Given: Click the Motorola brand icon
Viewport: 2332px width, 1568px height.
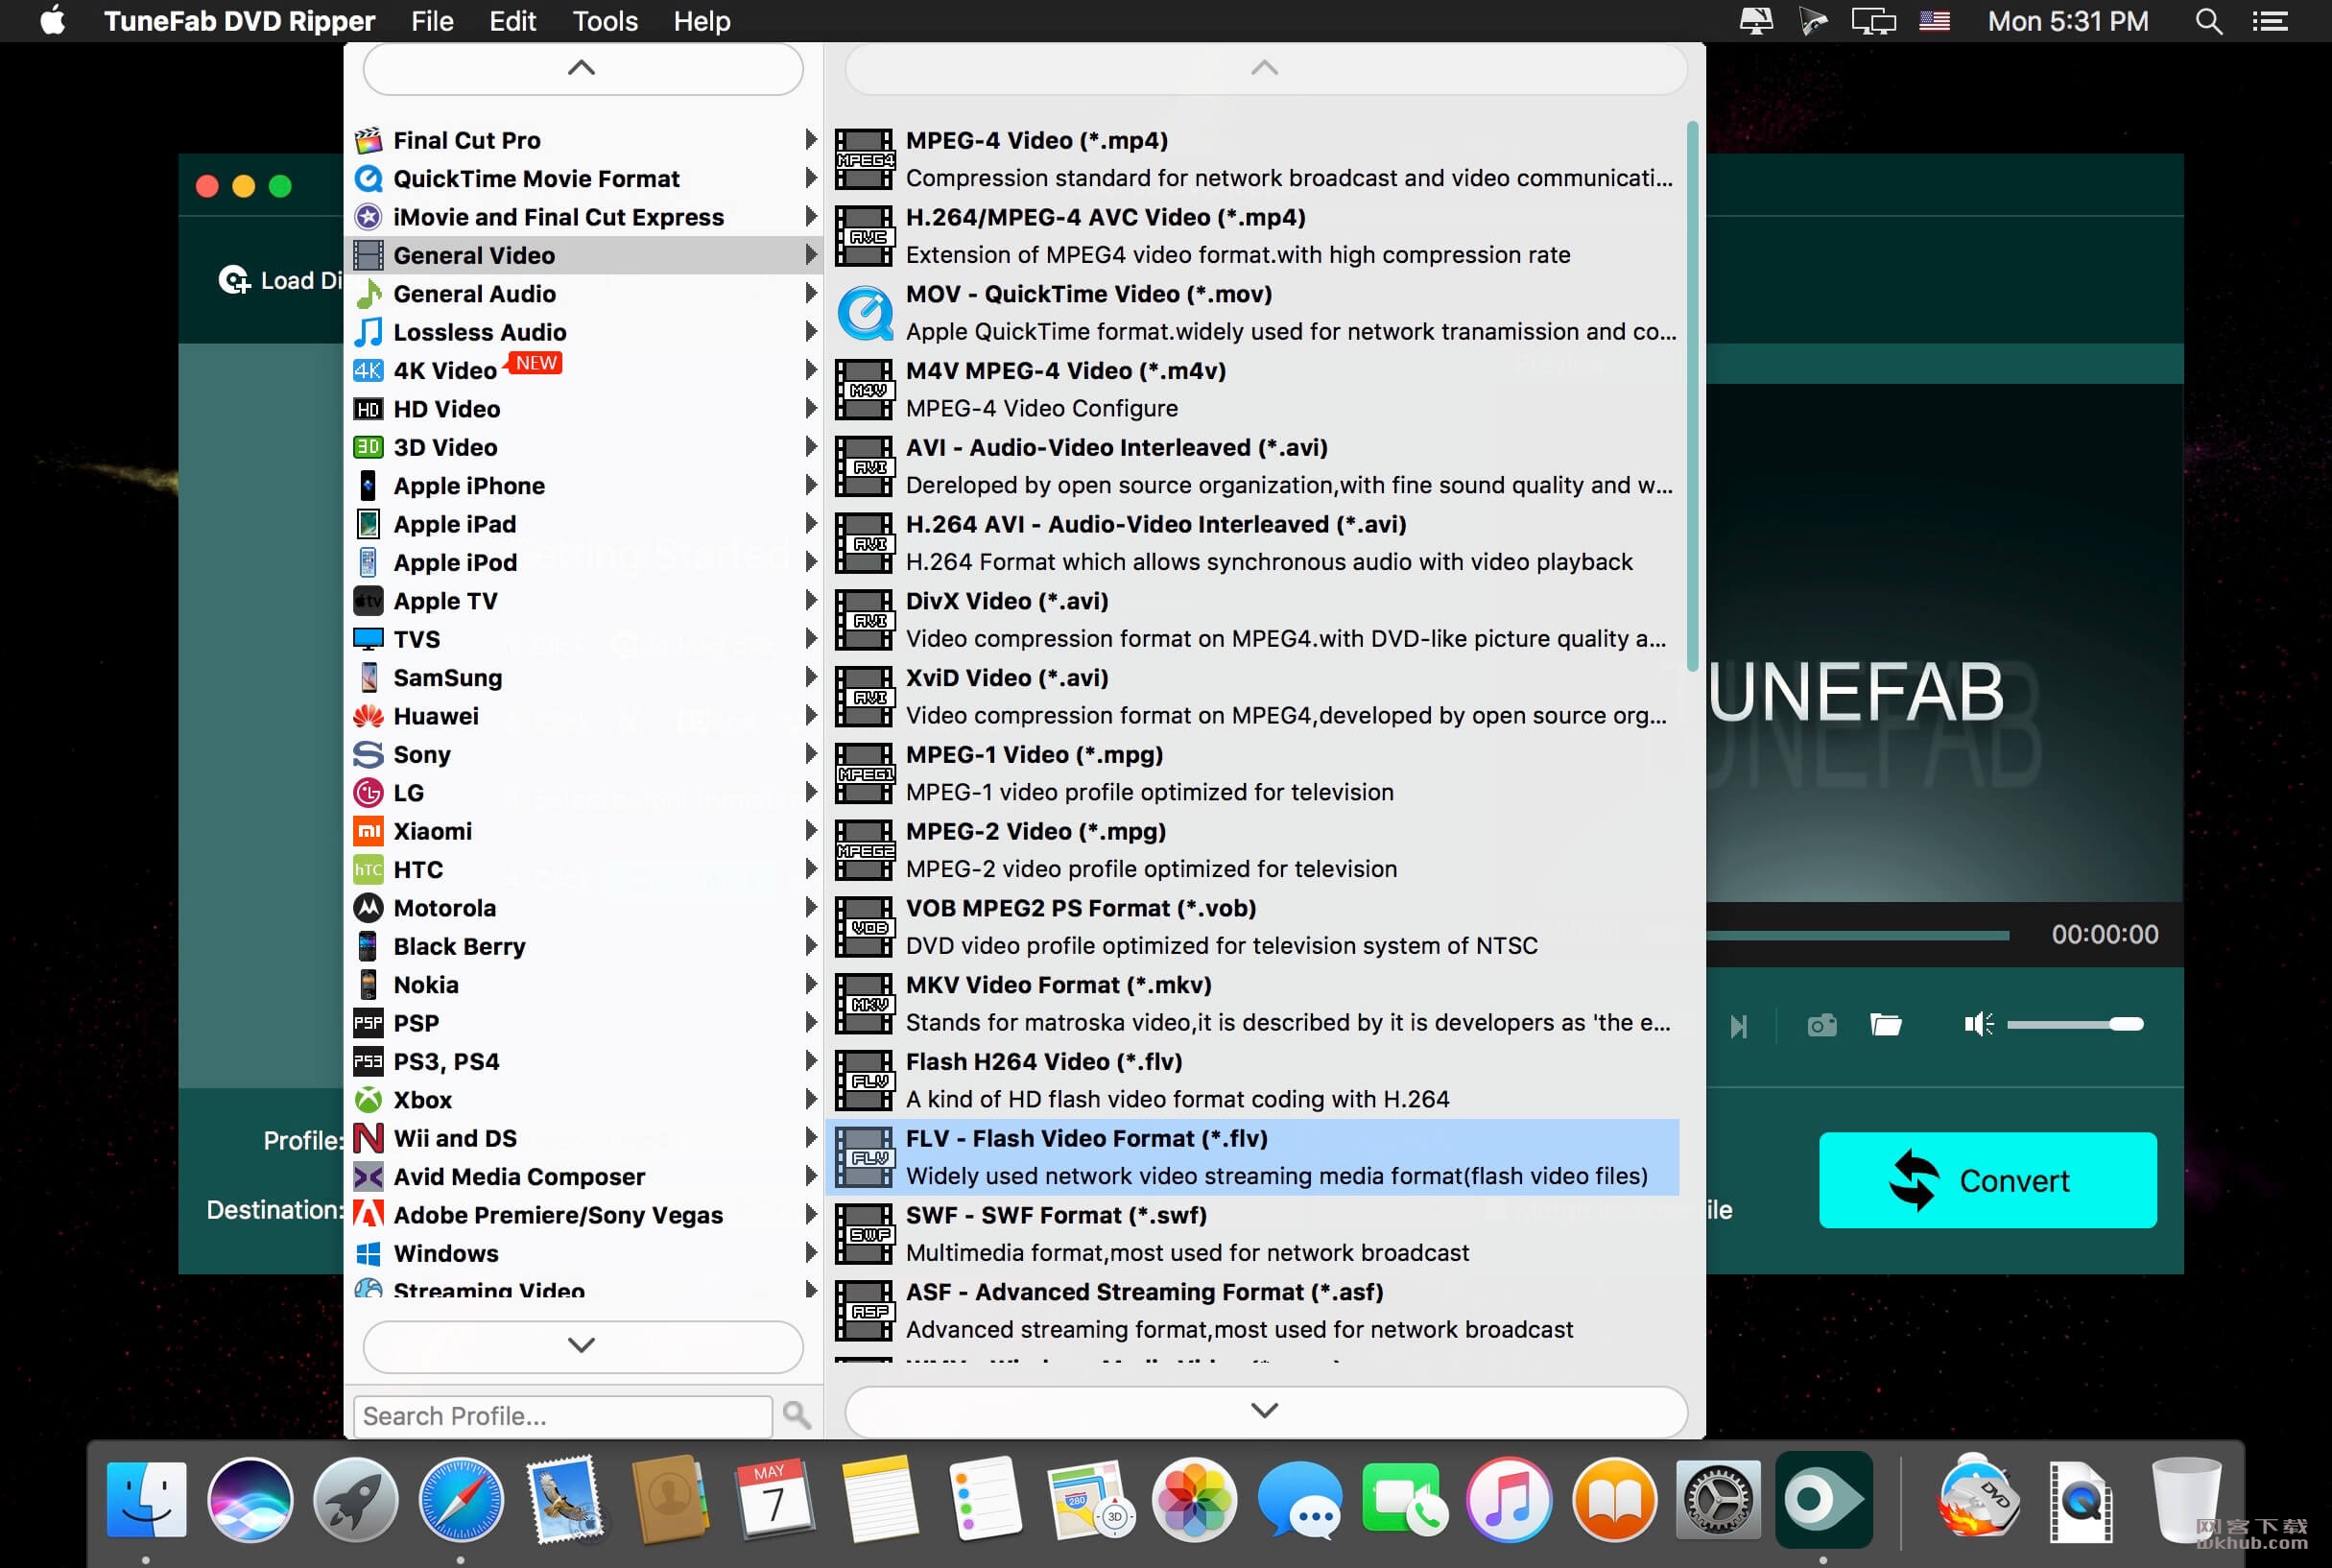Looking at the screenshot, I should pyautogui.click(x=368, y=908).
